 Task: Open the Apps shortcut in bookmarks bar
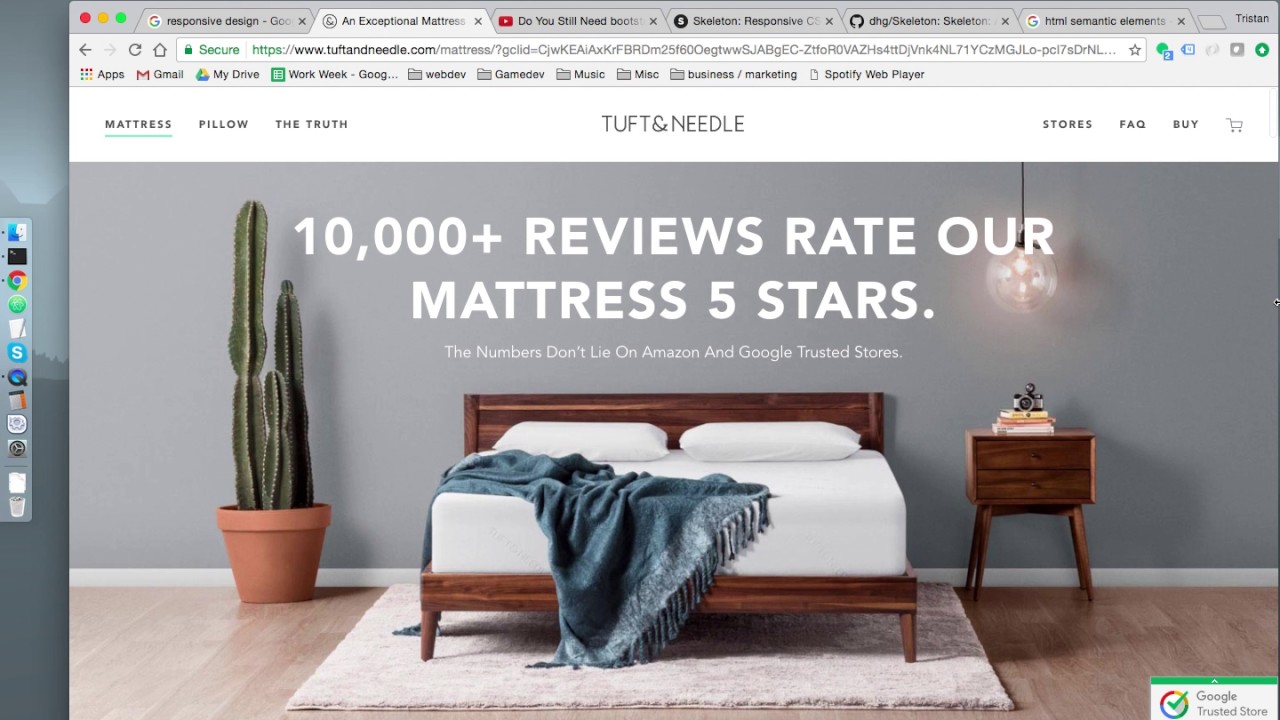(x=102, y=74)
